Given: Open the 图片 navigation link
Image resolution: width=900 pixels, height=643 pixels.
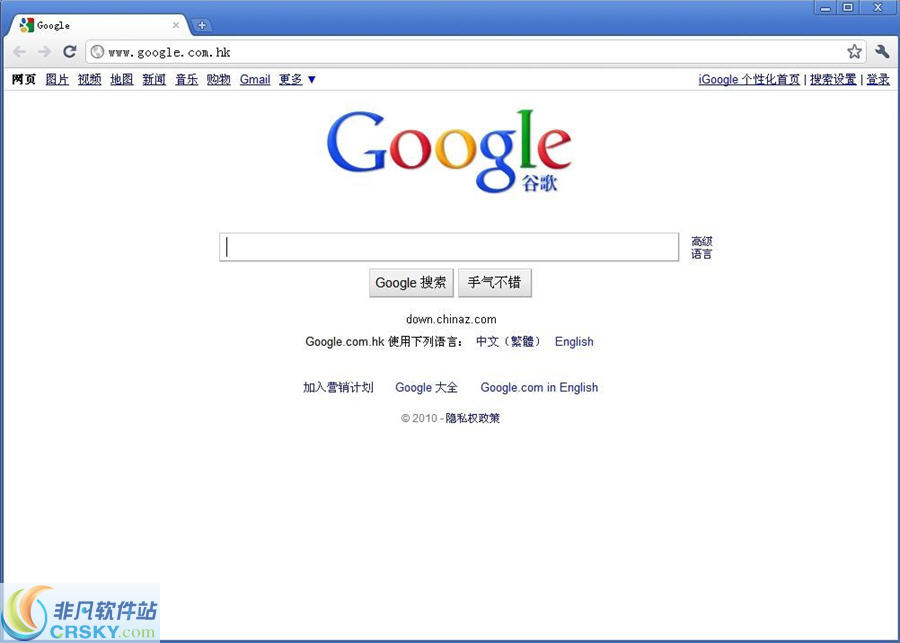Looking at the screenshot, I should click(57, 79).
